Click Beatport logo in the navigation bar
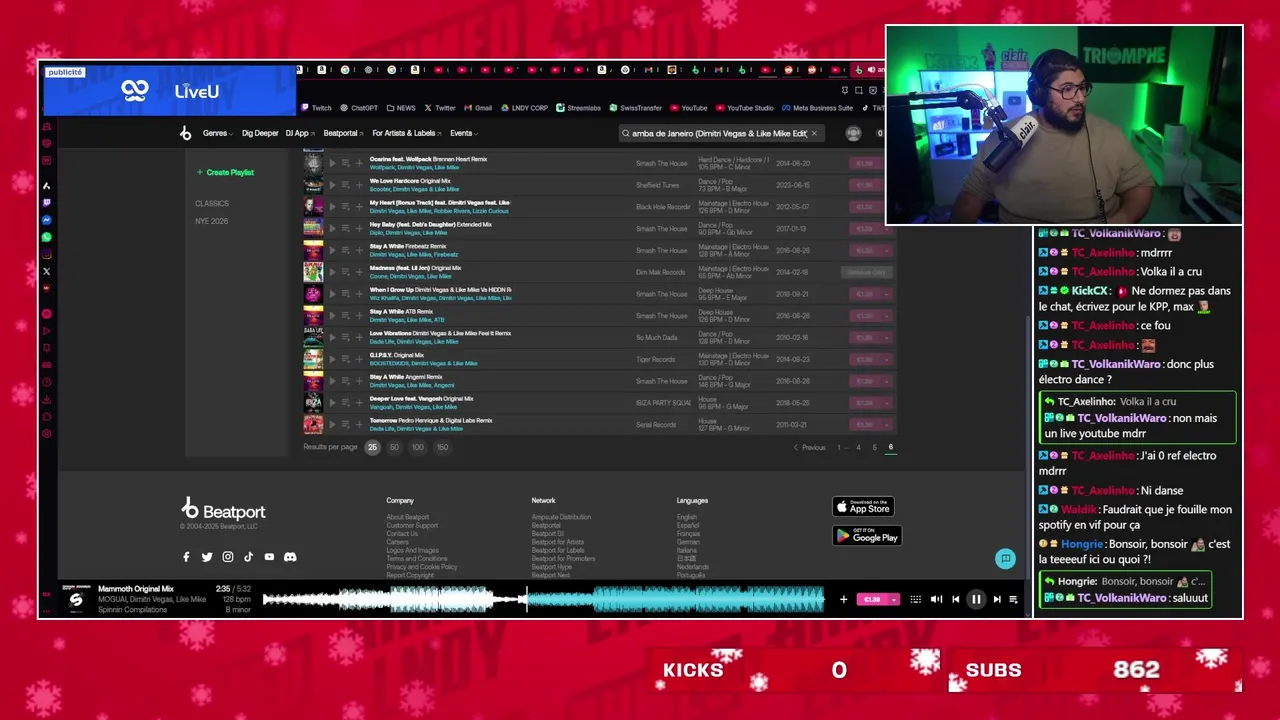Screen dimensions: 1280x720 (185, 133)
